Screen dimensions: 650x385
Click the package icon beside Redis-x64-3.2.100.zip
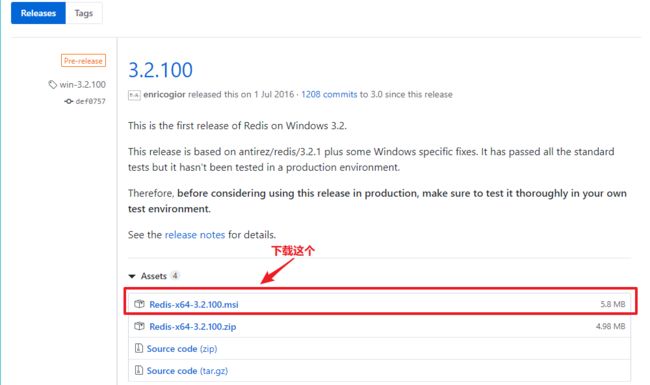139,326
